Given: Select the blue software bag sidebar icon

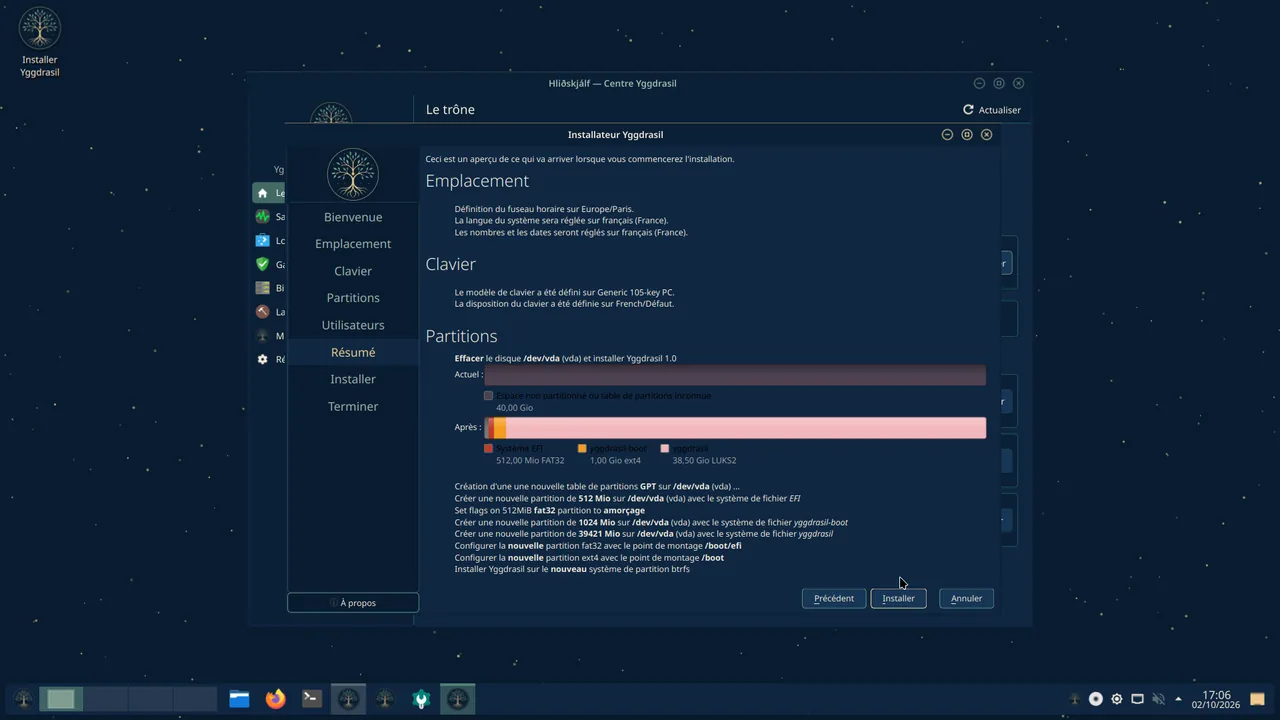Looking at the screenshot, I should click(262, 240).
